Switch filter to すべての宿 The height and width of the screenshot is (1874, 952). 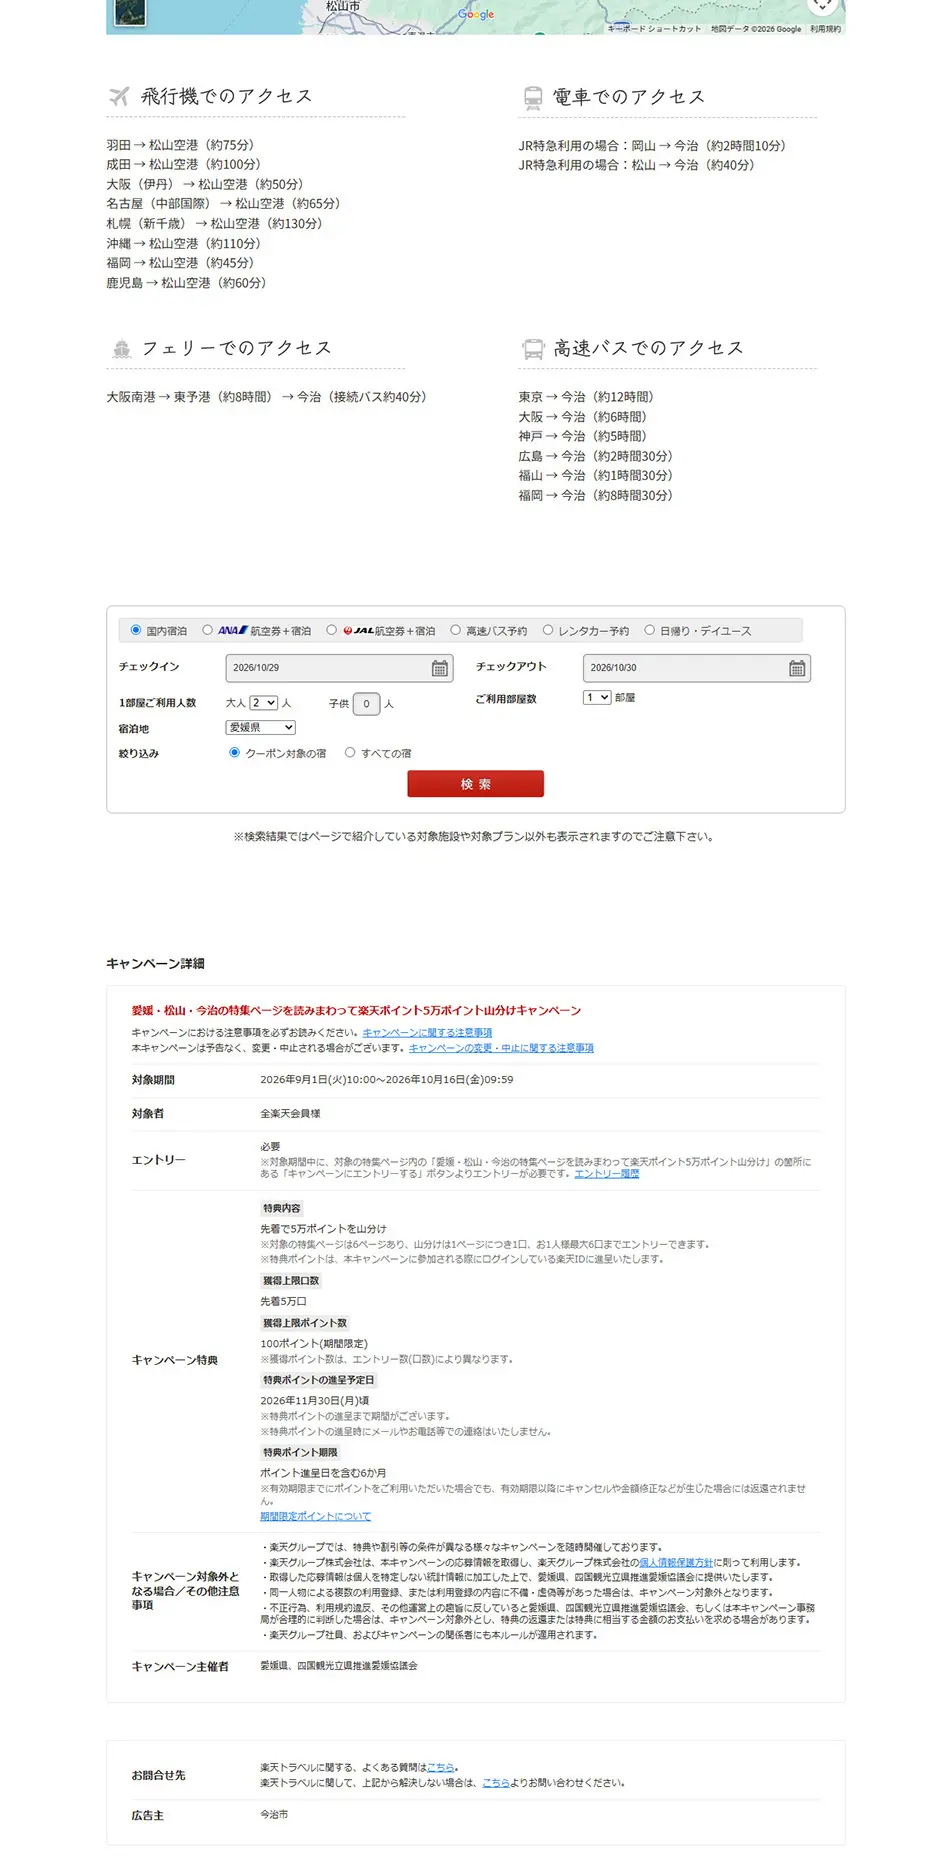pos(350,752)
